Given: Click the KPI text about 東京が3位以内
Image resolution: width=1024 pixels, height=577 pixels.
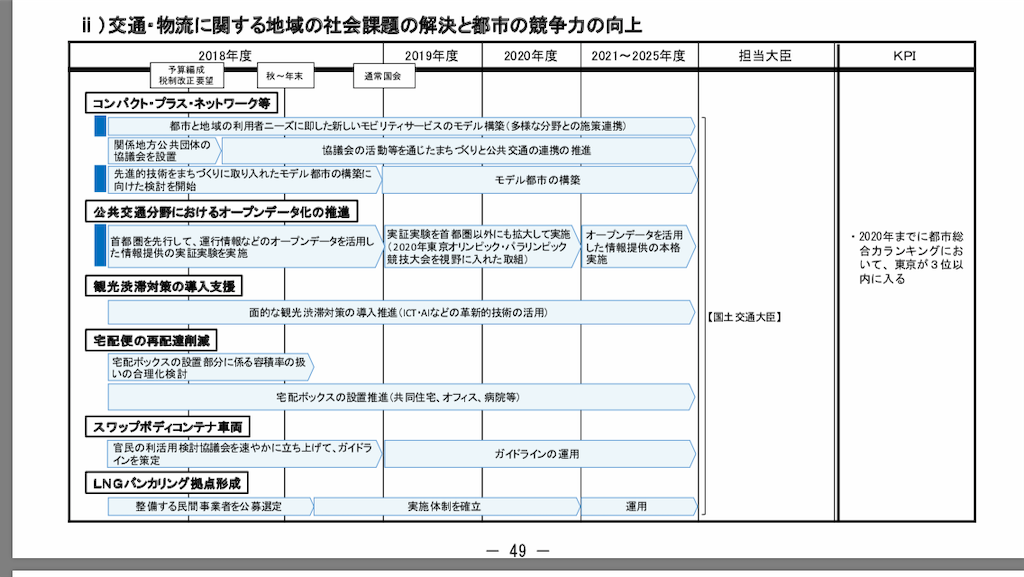Looking at the screenshot, I should coord(908,258).
